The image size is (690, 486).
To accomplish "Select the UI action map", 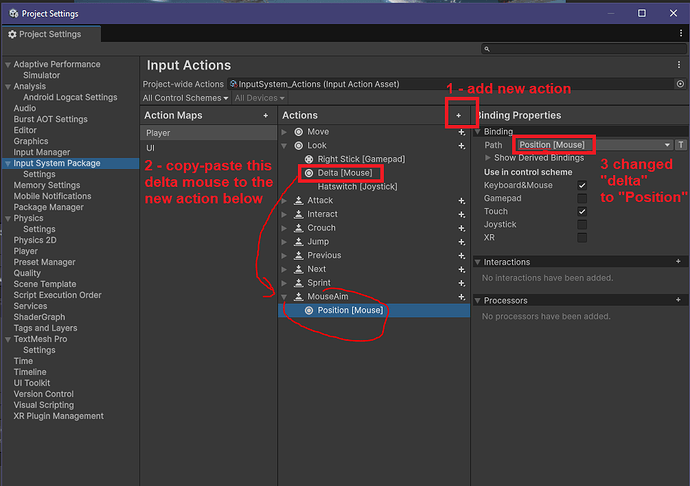I will click(x=151, y=147).
